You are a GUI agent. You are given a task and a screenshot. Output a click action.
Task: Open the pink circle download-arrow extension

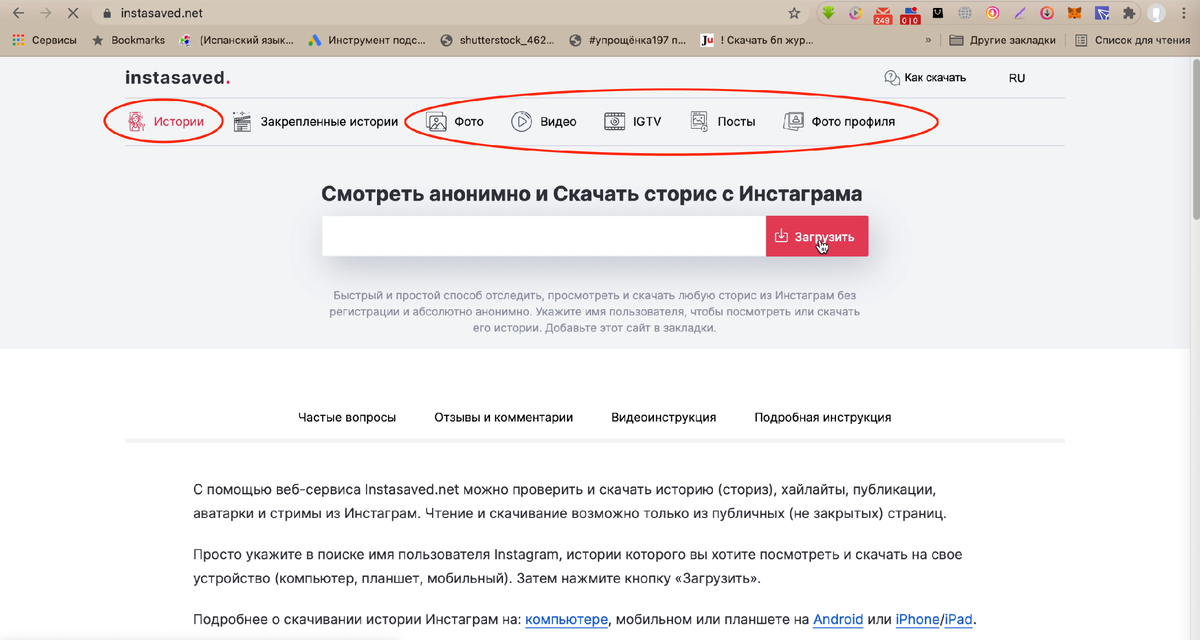coord(1046,14)
